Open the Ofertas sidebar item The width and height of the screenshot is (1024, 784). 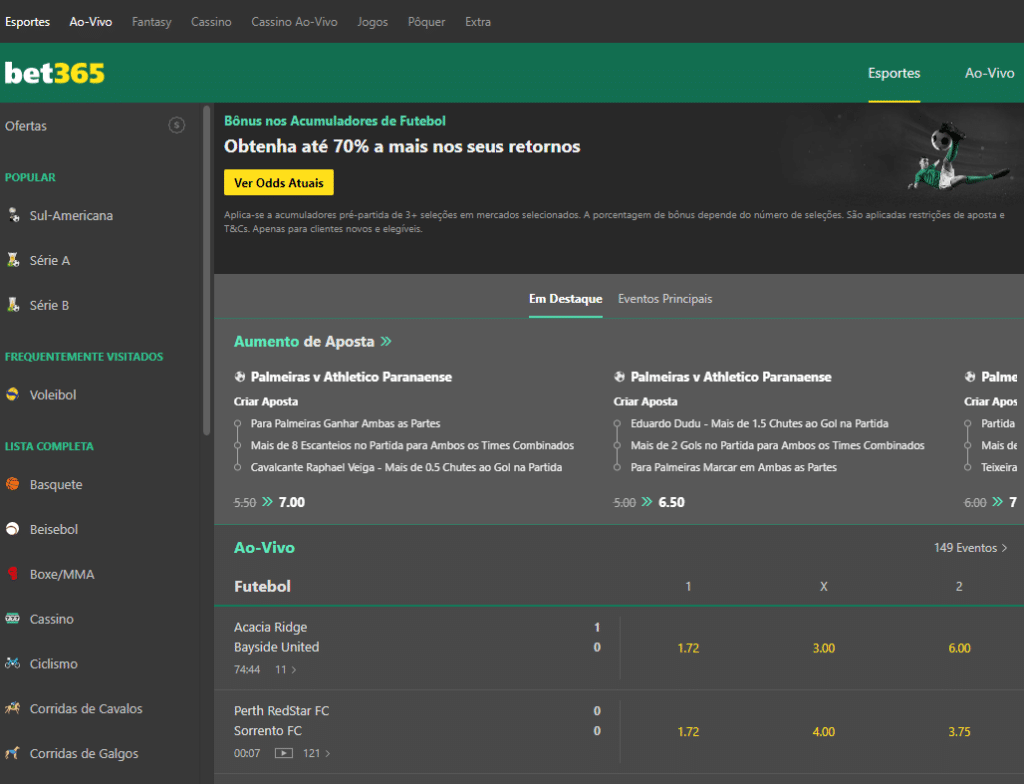(x=98, y=125)
